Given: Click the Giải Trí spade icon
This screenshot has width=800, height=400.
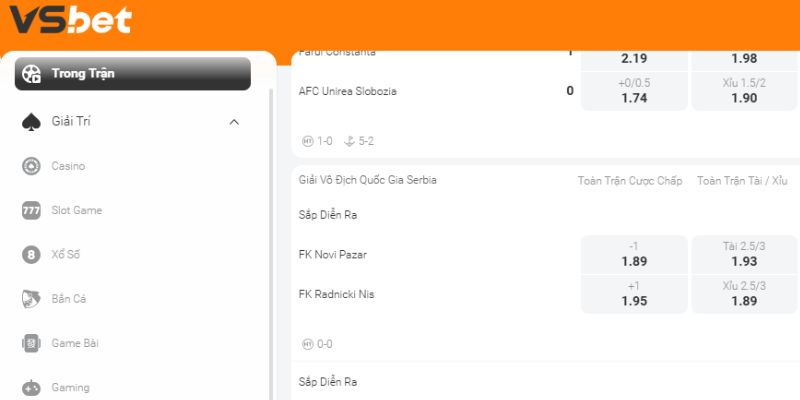Looking at the screenshot, I should (31, 122).
